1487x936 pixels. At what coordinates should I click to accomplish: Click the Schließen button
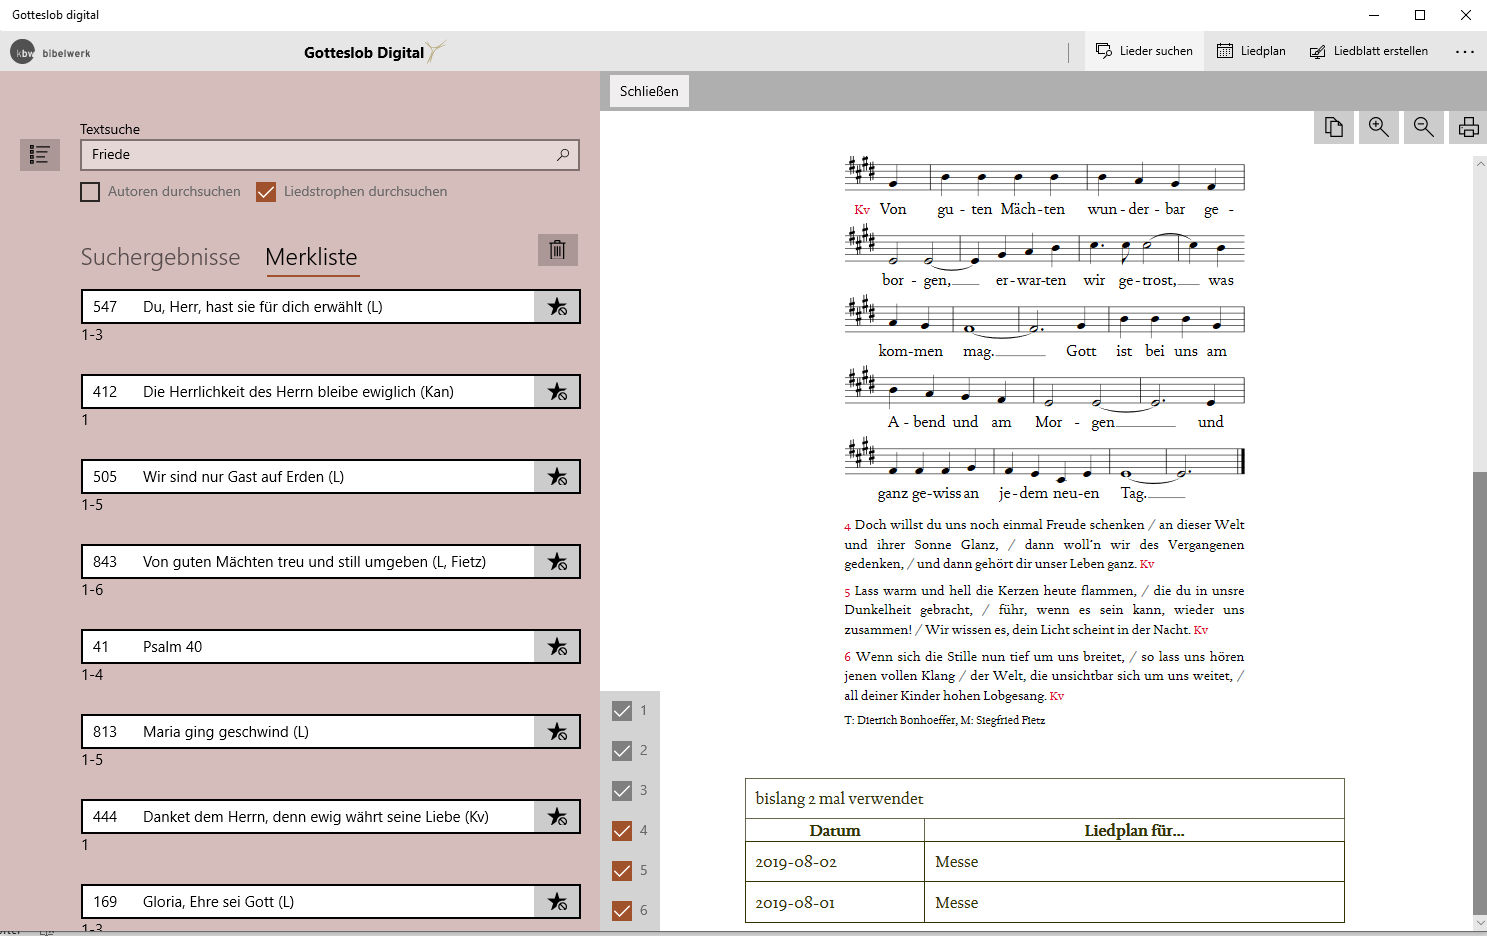pos(649,91)
